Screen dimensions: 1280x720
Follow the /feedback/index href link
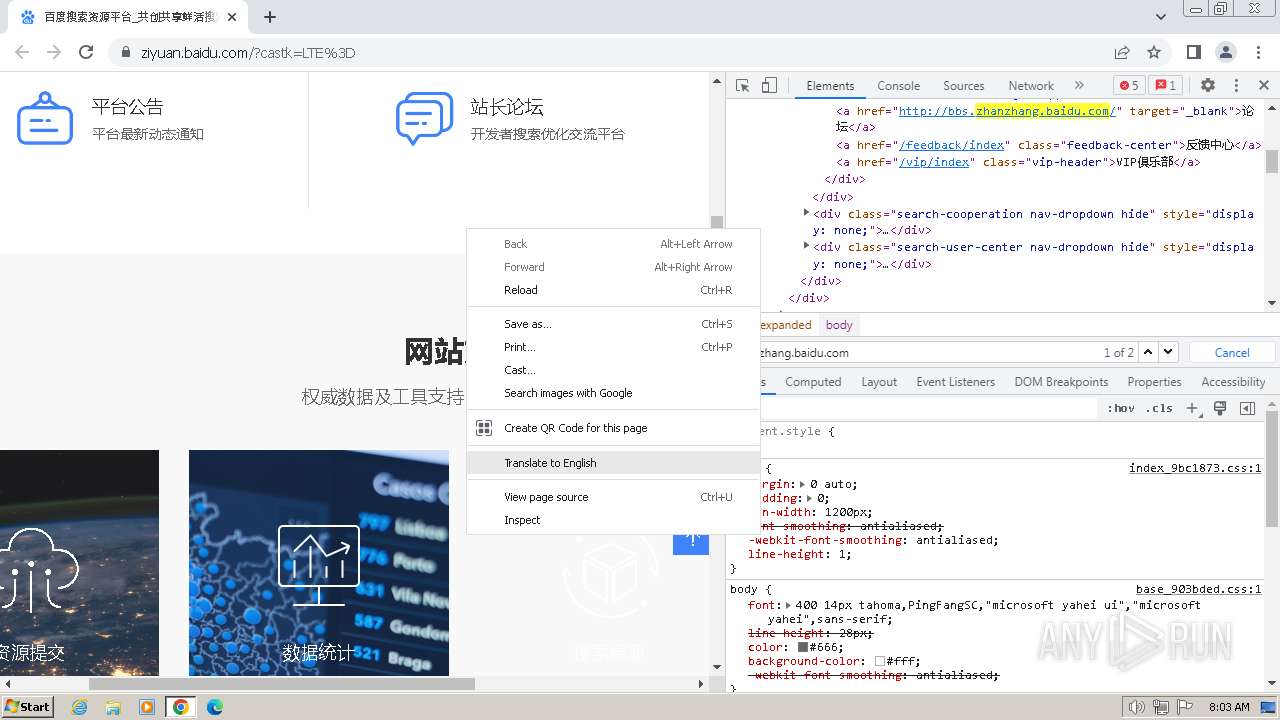(951, 145)
